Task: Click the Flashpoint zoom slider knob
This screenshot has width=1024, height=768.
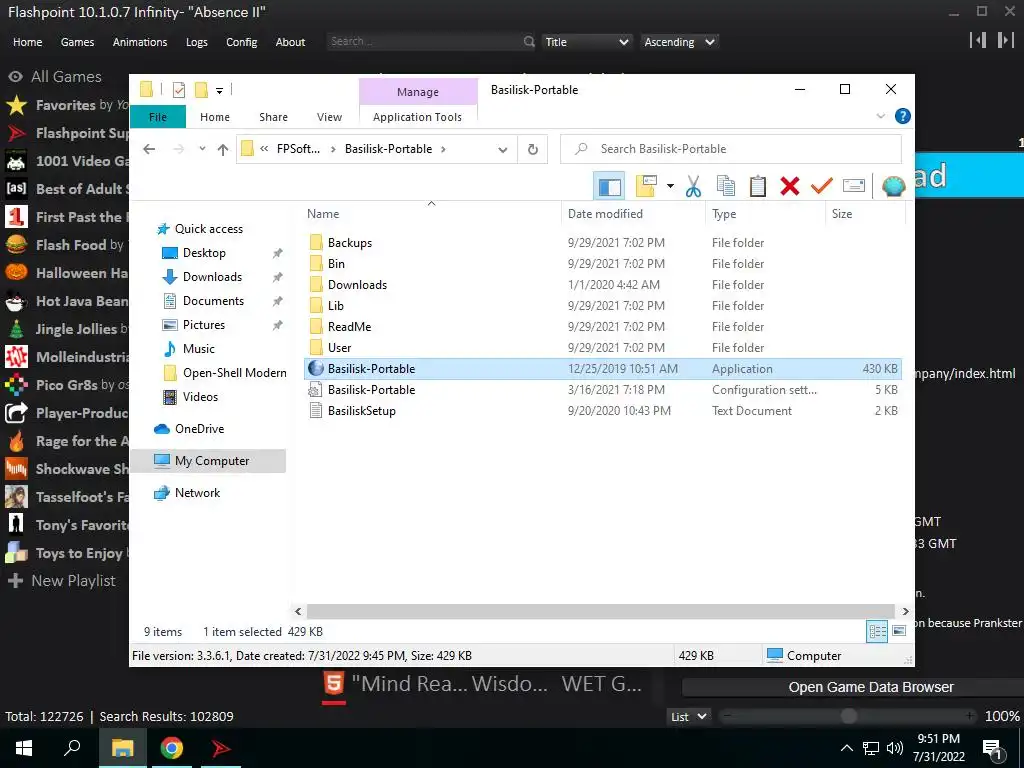Action: coord(848,716)
